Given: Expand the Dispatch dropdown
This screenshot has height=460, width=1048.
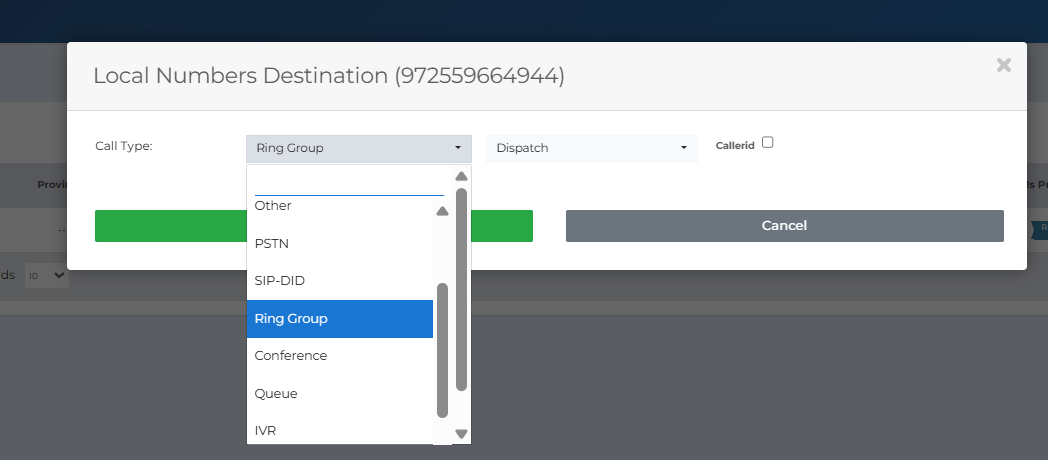Looking at the screenshot, I should pos(592,148).
